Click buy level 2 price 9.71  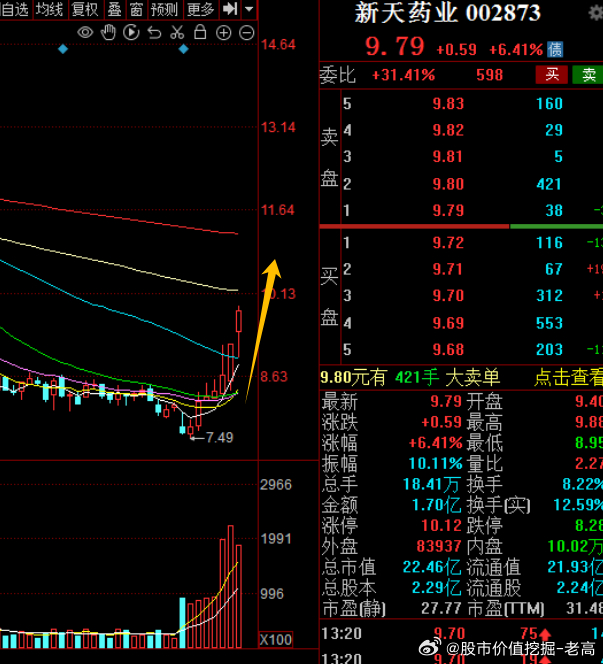(448, 269)
